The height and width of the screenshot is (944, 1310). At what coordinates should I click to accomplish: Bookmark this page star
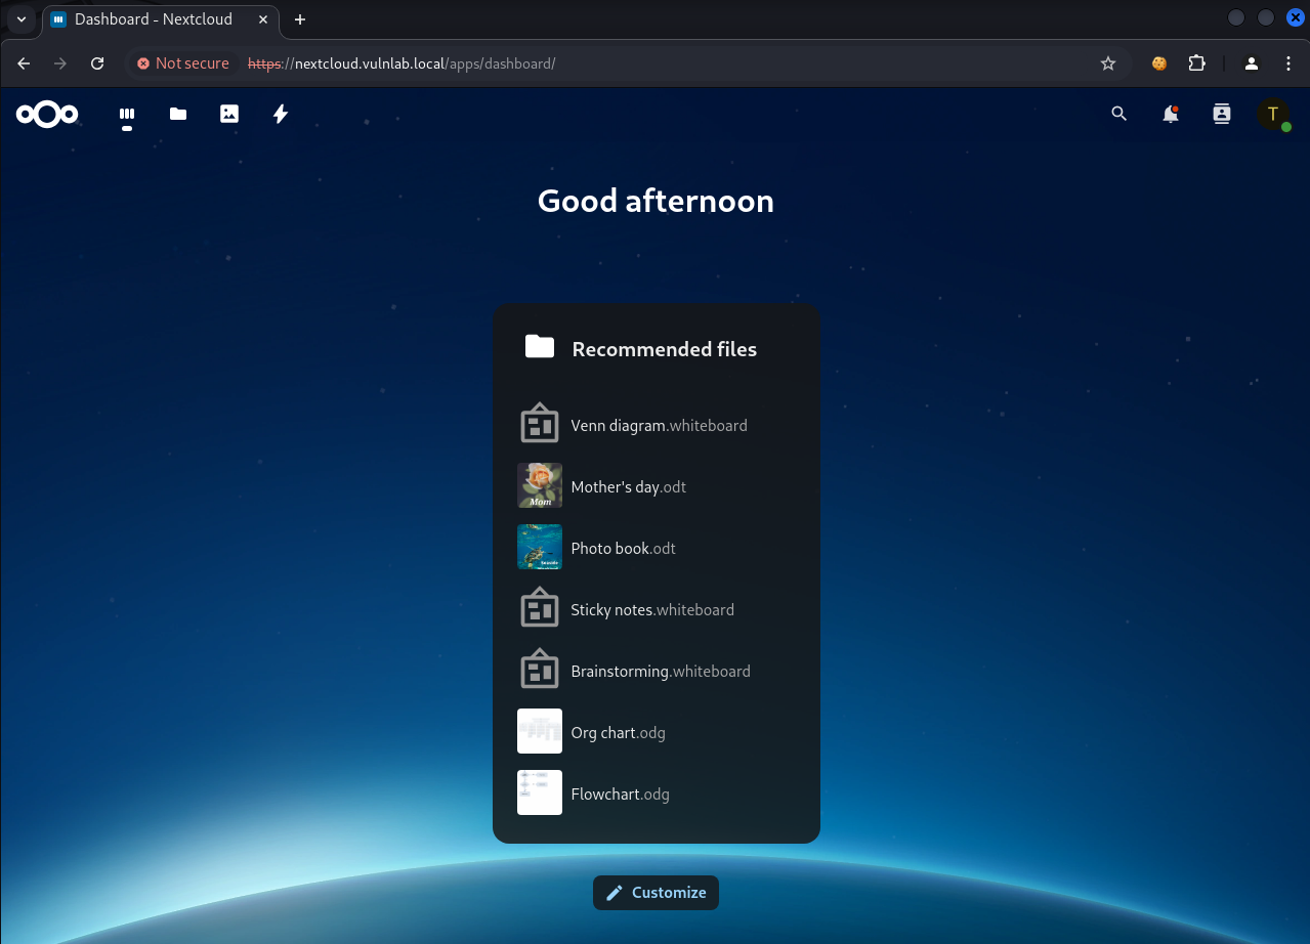click(1108, 63)
